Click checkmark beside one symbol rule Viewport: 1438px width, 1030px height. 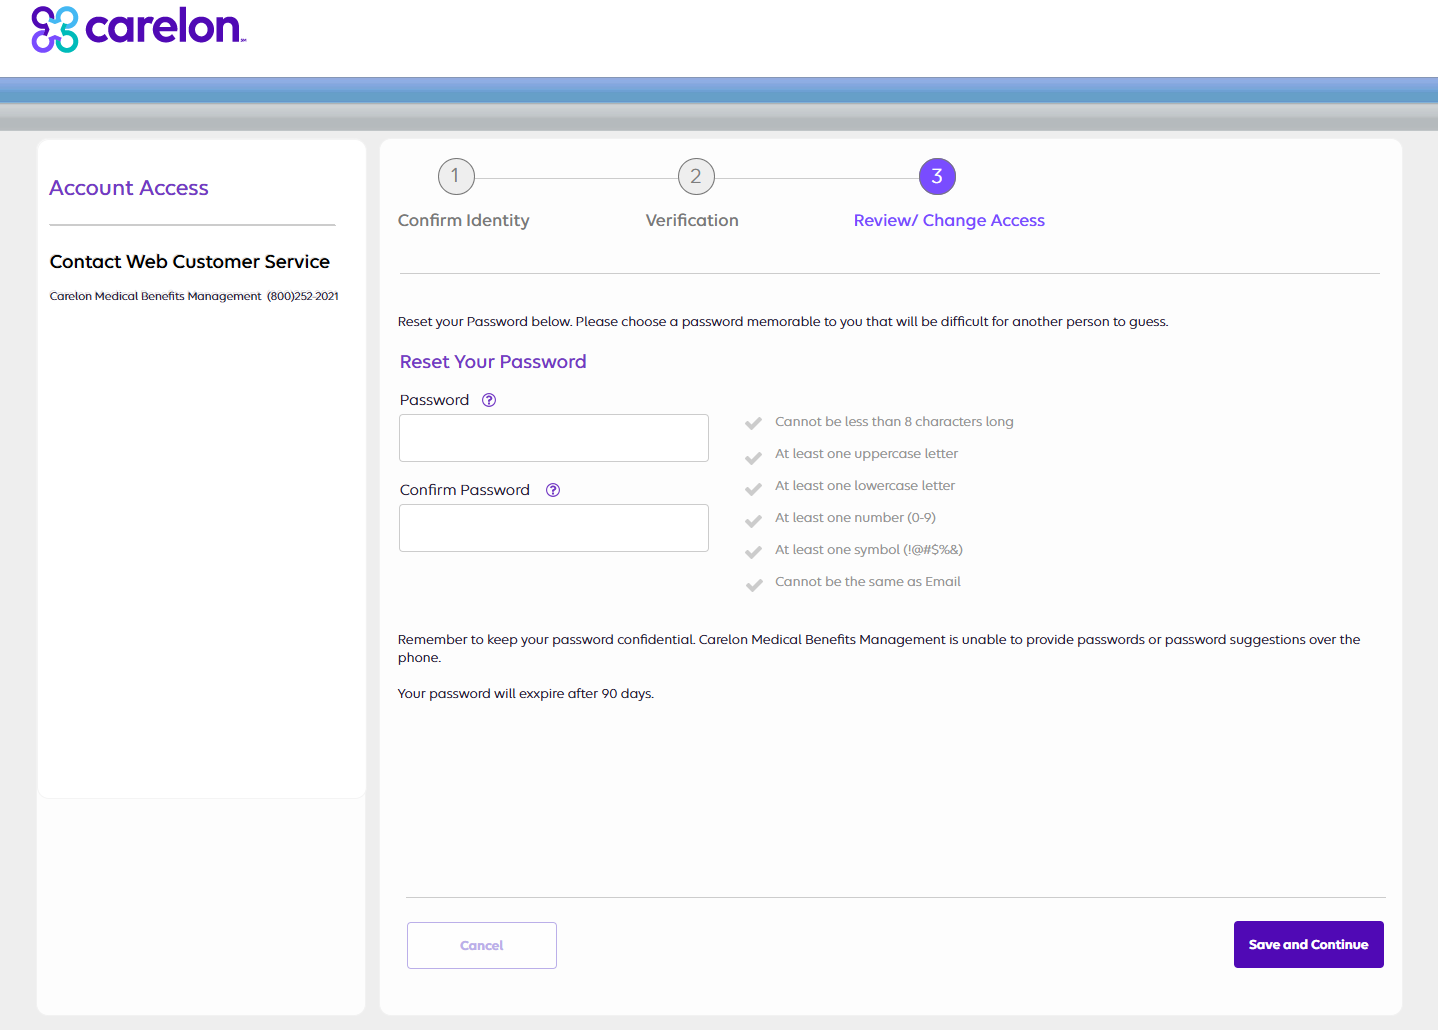coord(754,551)
